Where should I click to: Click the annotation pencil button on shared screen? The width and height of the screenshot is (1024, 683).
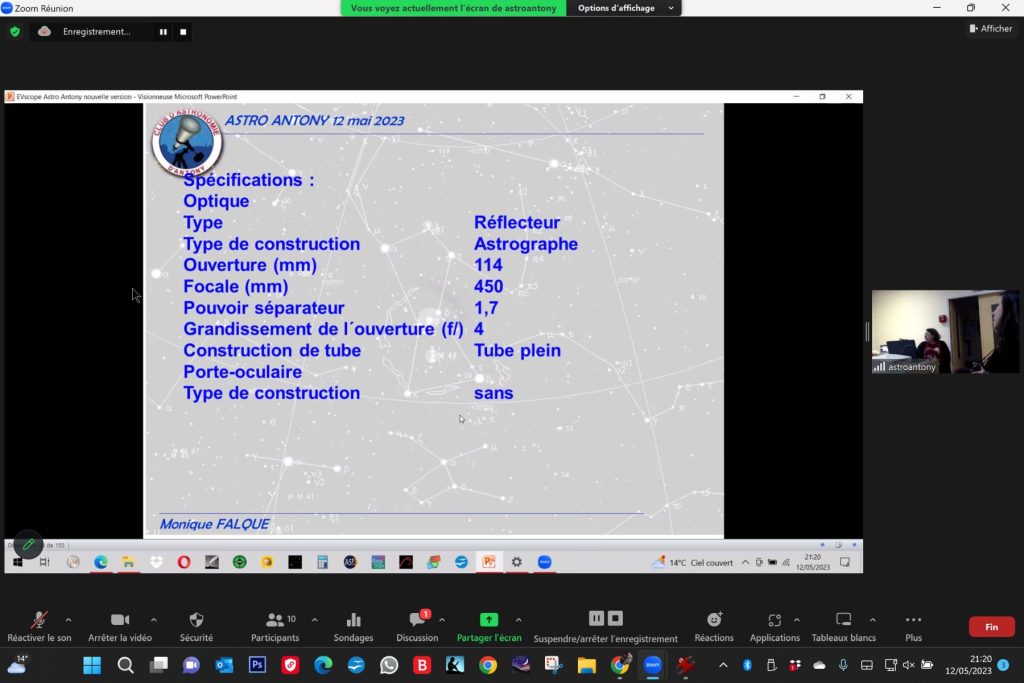click(28, 544)
